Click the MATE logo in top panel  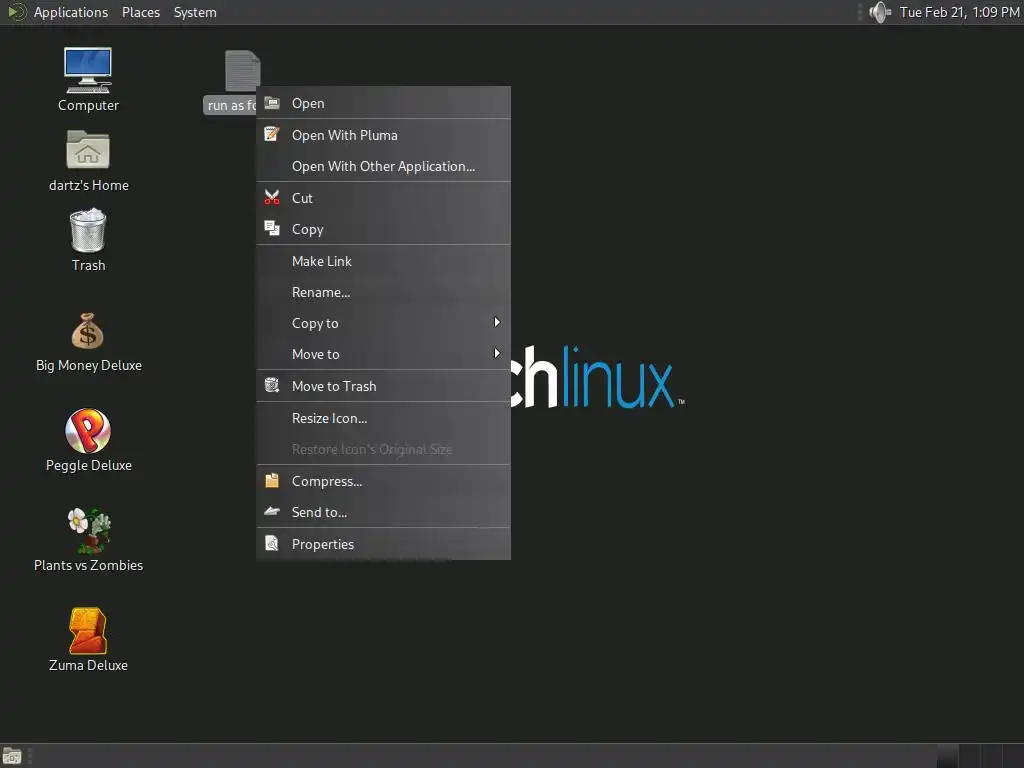16,12
